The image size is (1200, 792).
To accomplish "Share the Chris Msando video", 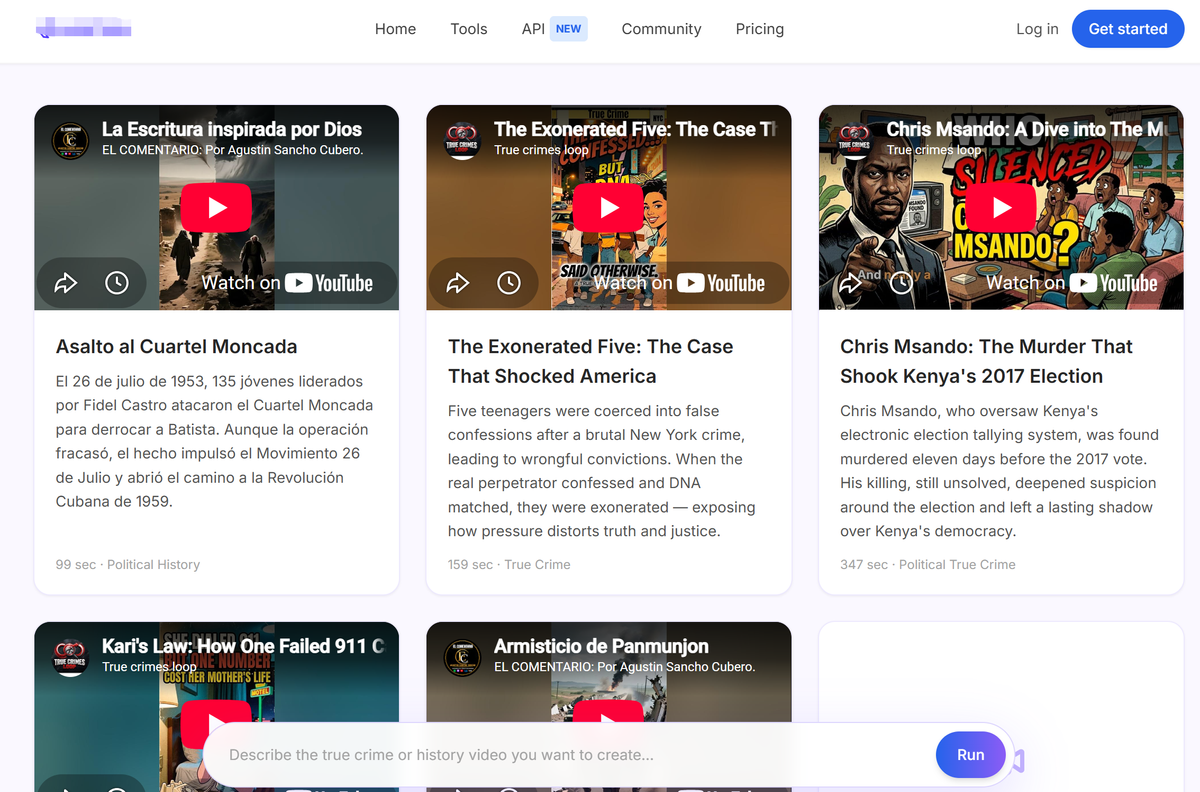I will [850, 283].
